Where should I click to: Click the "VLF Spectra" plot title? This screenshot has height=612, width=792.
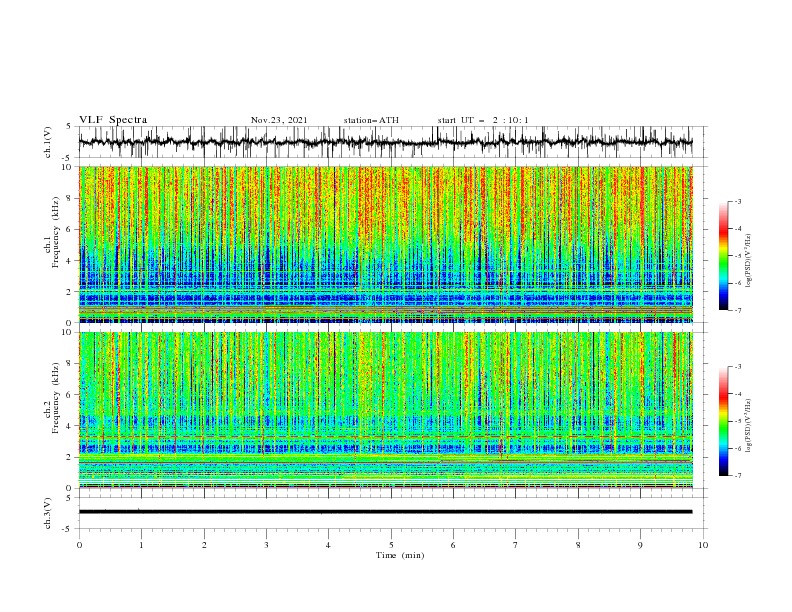tap(113, 120)
